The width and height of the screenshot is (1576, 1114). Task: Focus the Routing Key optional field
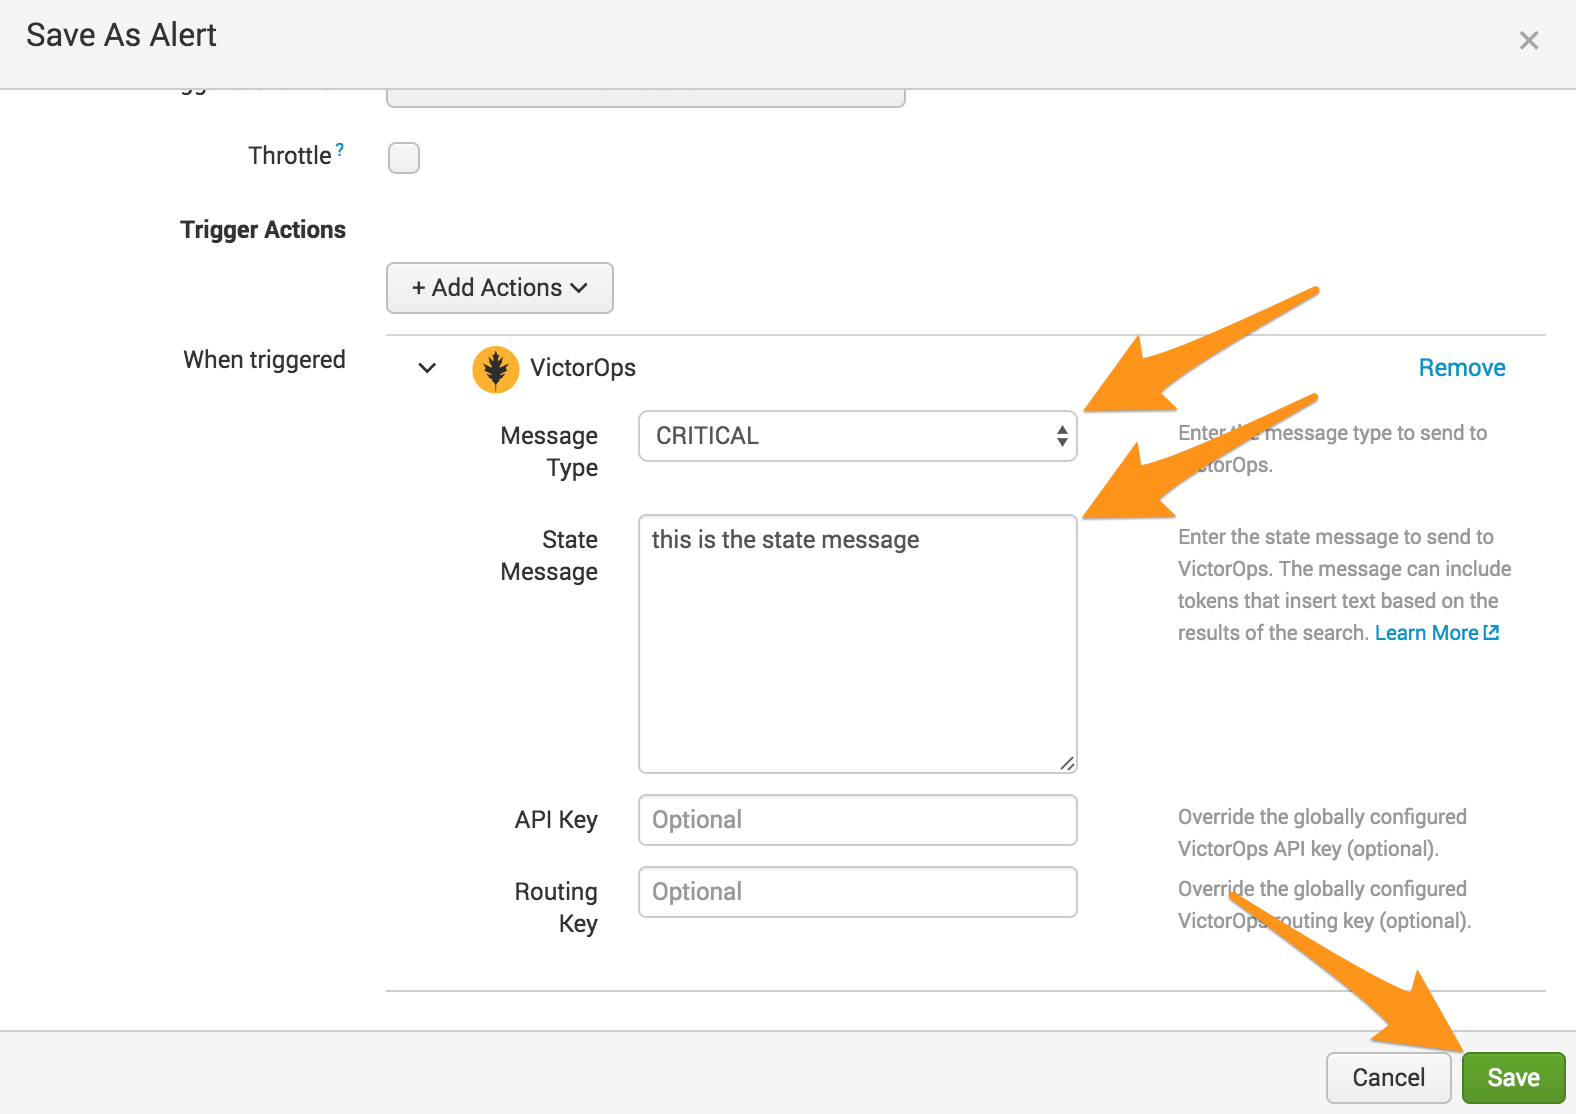[x=858, y=892]
